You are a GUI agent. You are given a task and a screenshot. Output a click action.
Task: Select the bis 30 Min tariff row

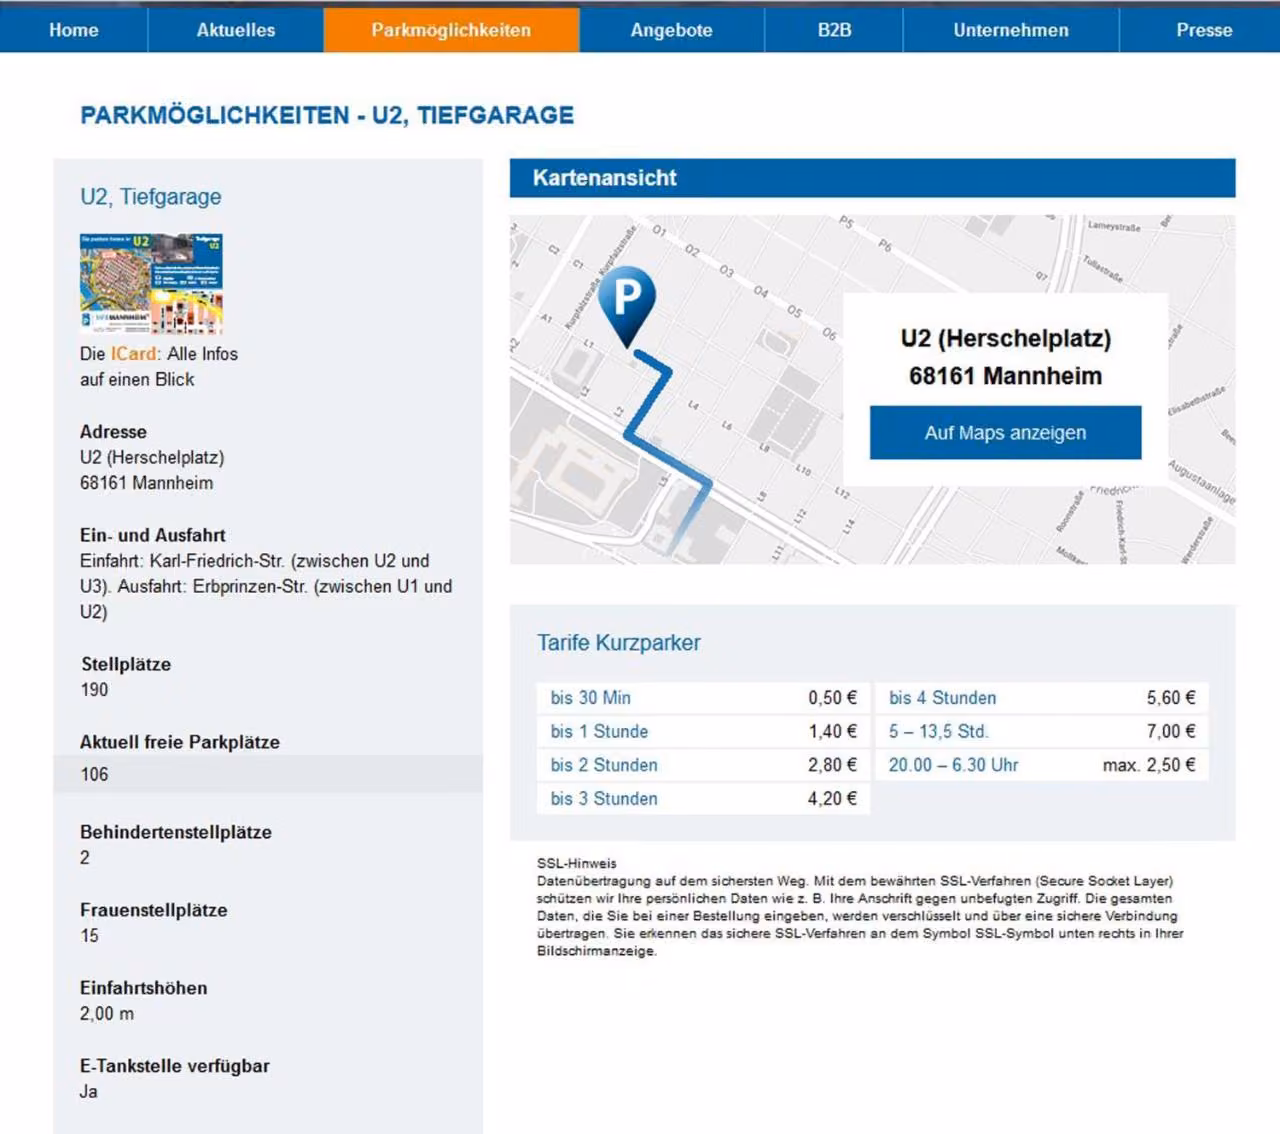[703, 698]
